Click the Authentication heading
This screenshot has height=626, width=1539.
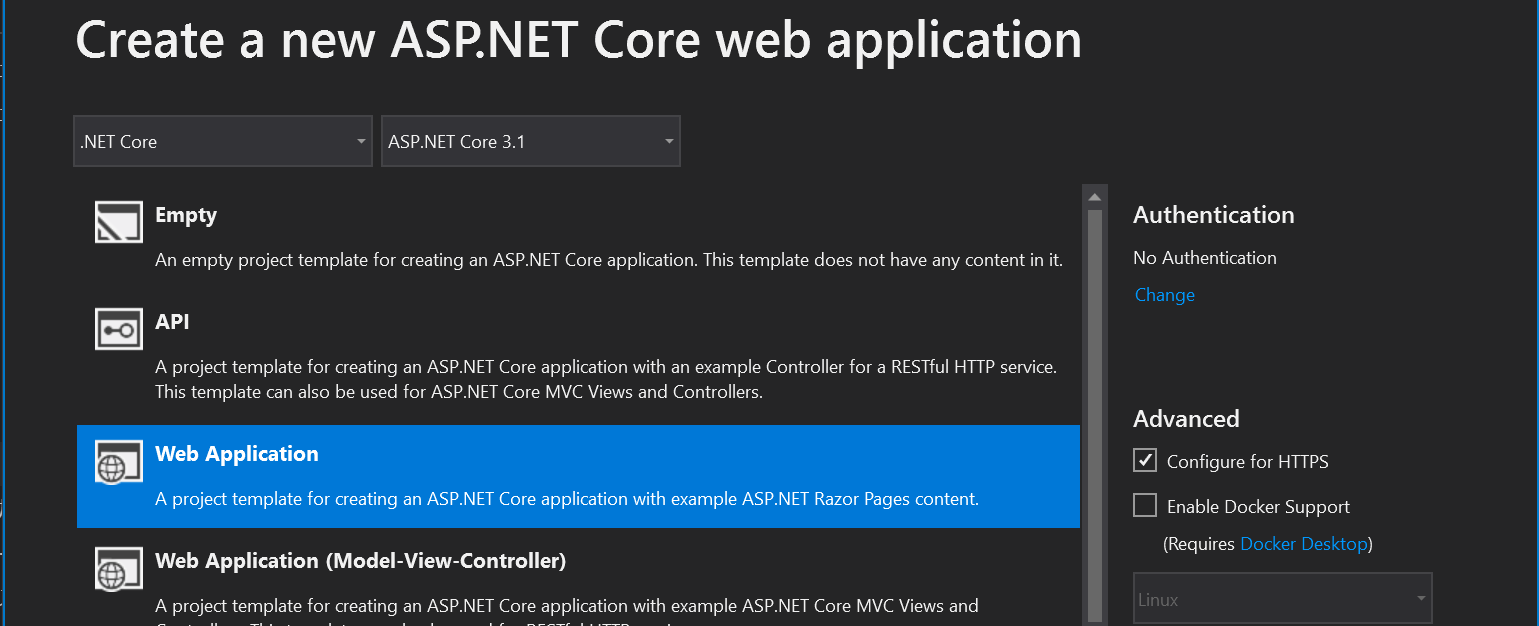pos(1214,215)
